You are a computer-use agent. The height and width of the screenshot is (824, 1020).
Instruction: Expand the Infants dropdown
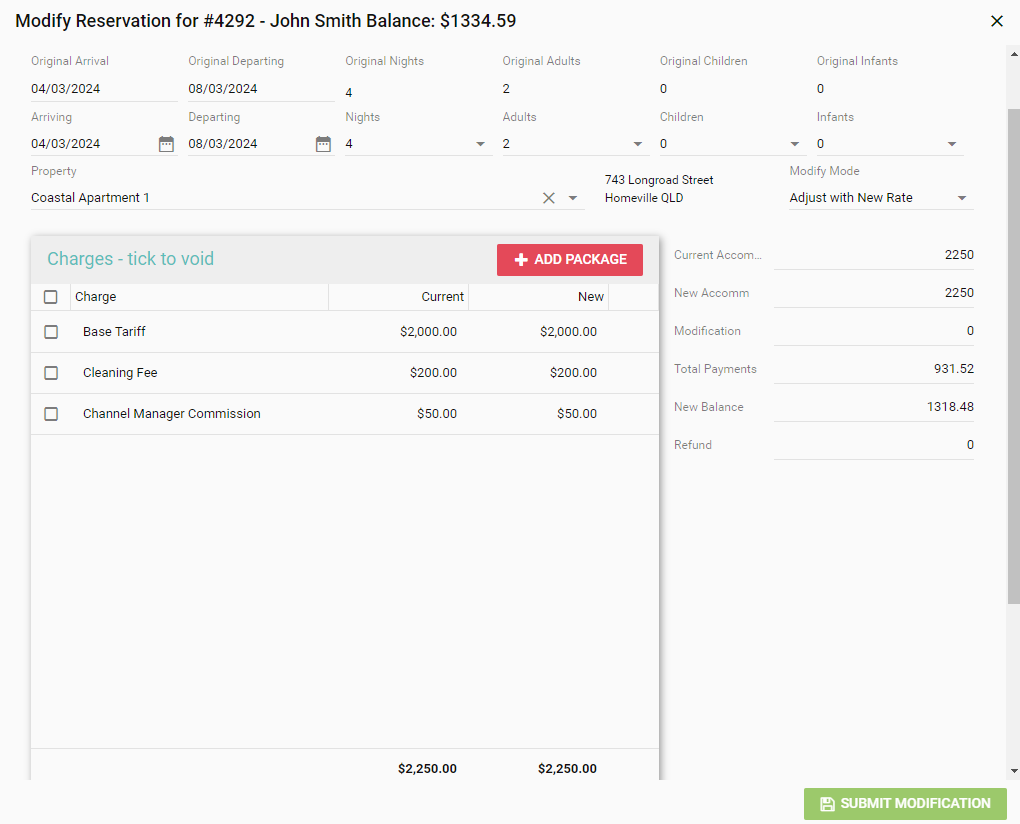pyautogui.click(x=952, y=144)
